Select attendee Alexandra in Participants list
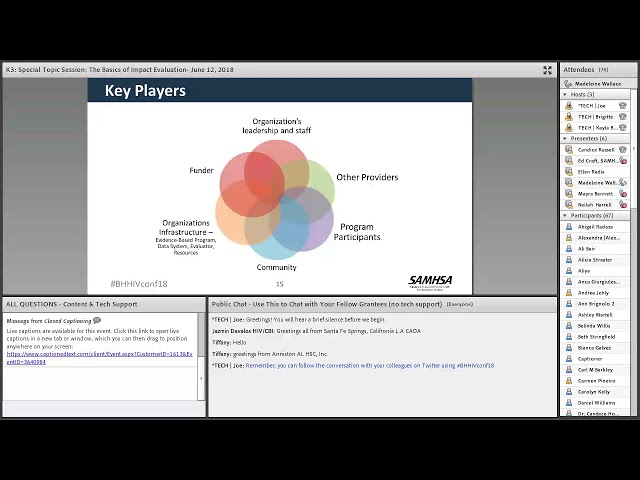 [x=595, y=238]
